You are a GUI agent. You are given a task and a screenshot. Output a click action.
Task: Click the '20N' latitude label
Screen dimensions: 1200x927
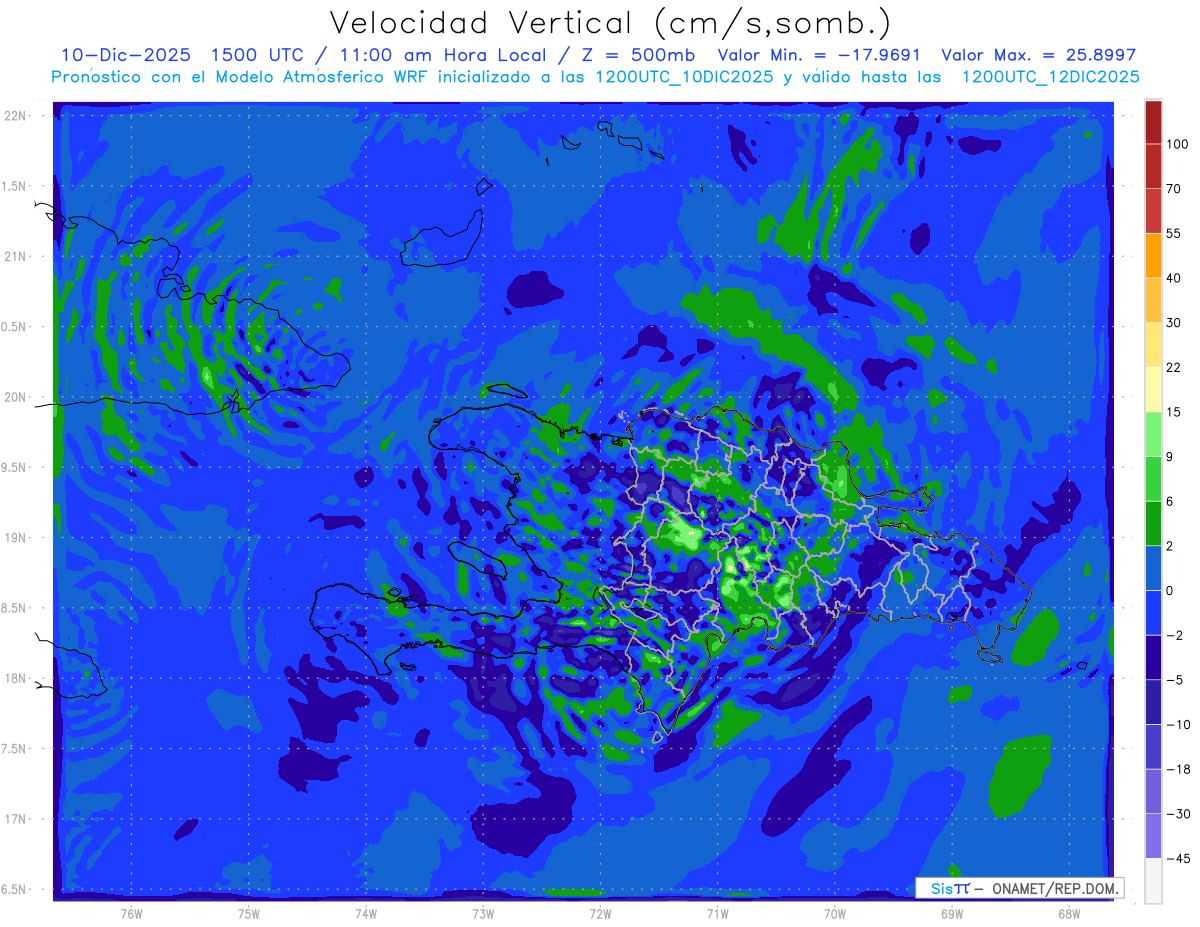coord(17,397)
